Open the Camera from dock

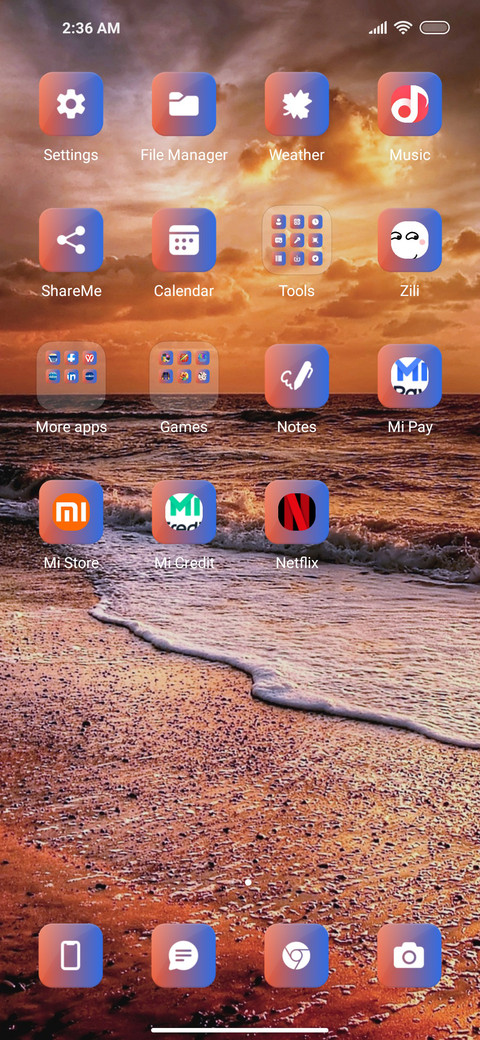[x=410, y=956]
